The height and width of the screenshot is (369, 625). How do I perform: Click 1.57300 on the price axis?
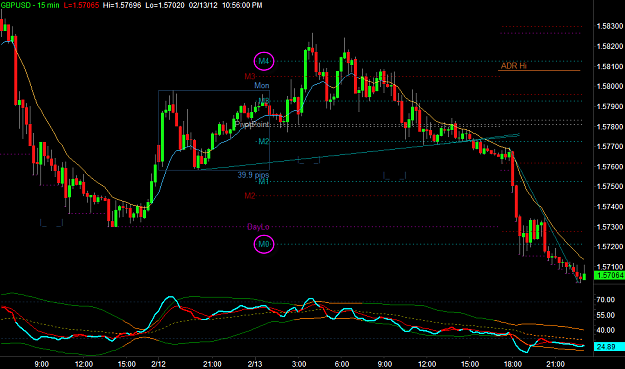(x=609, y=227)
